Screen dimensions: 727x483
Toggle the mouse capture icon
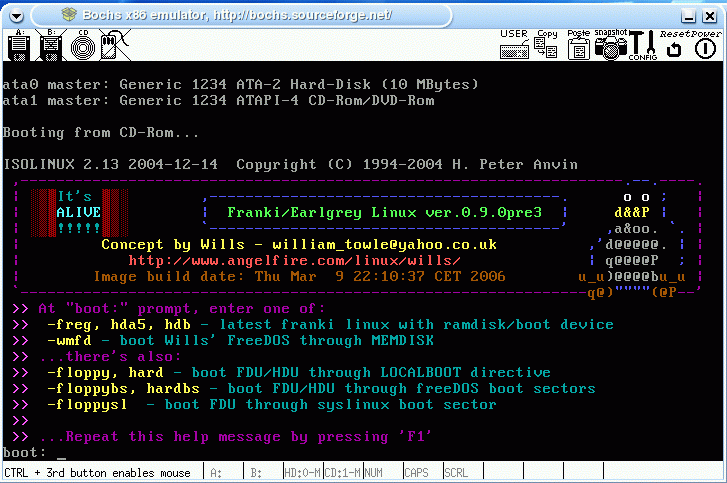tap(114, 45)
